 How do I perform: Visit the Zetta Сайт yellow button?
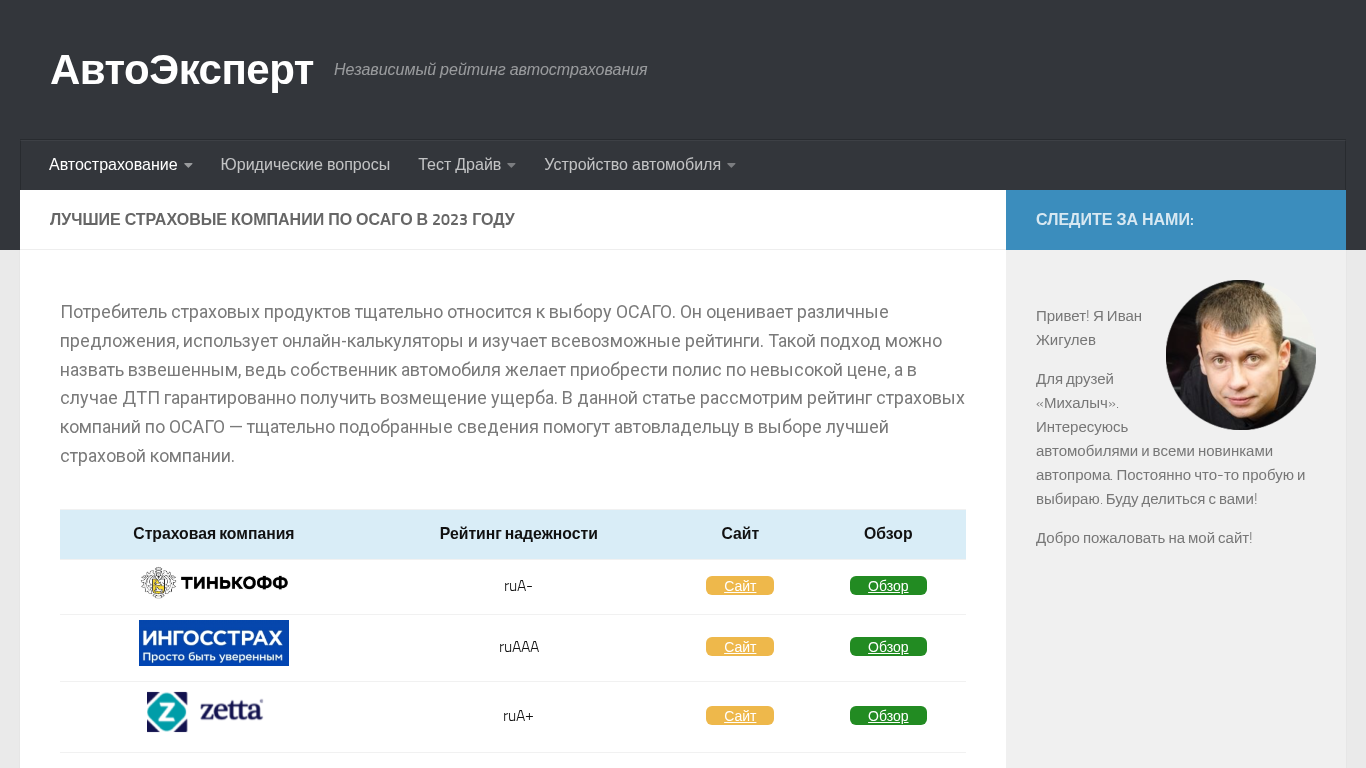[x=740, y=716]
